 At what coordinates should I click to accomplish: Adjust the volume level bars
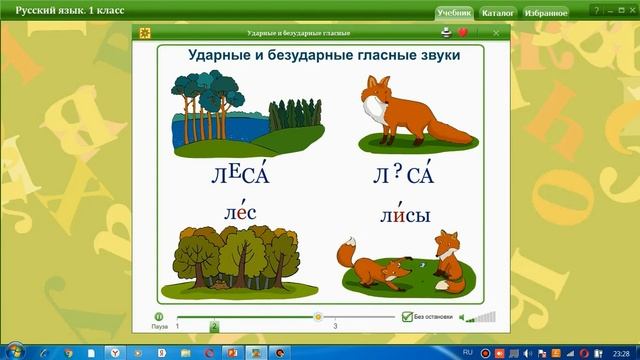pos(481,317)
